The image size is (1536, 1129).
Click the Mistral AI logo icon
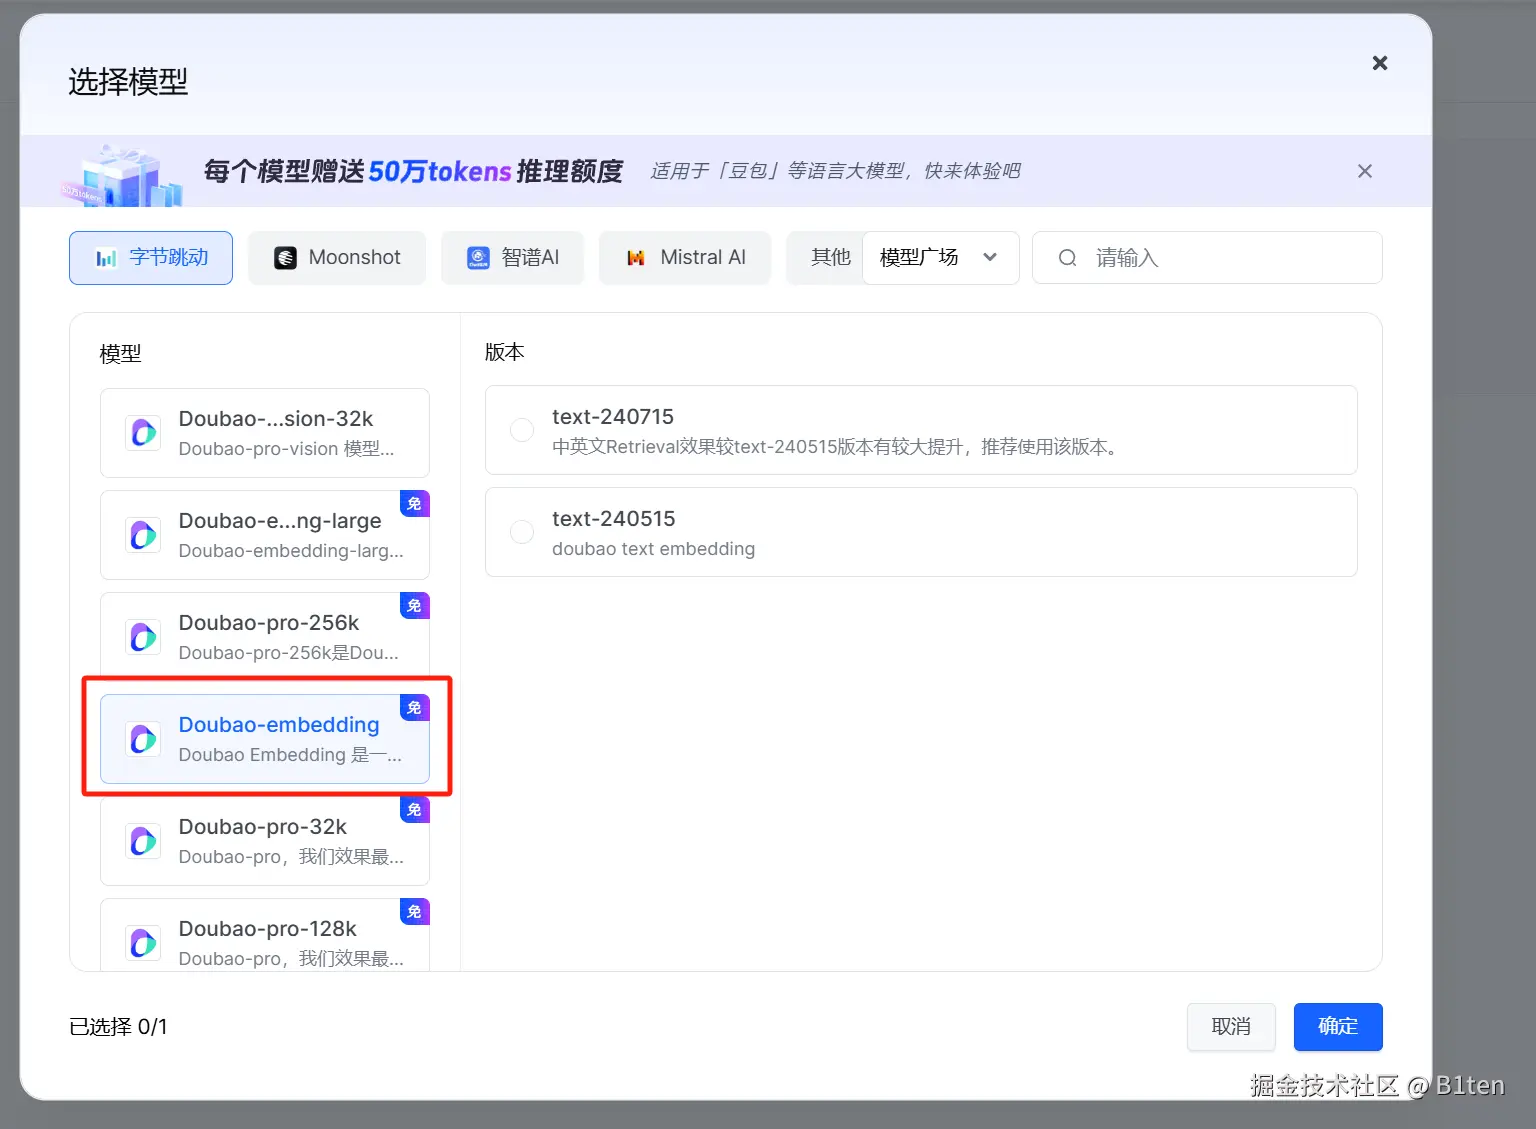tap(636, 258)
